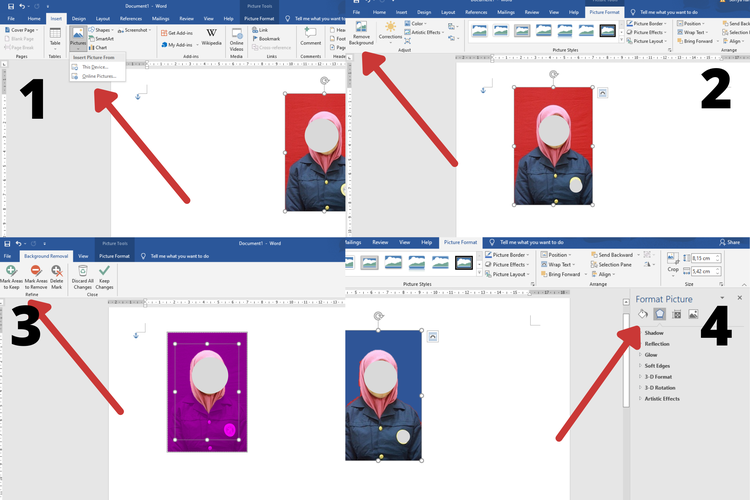This screenshot has width=750, height=500.
Task: Expand Soft Edges section in Format Picture pane
Action: pyautogui.click(x=655, y=366)
